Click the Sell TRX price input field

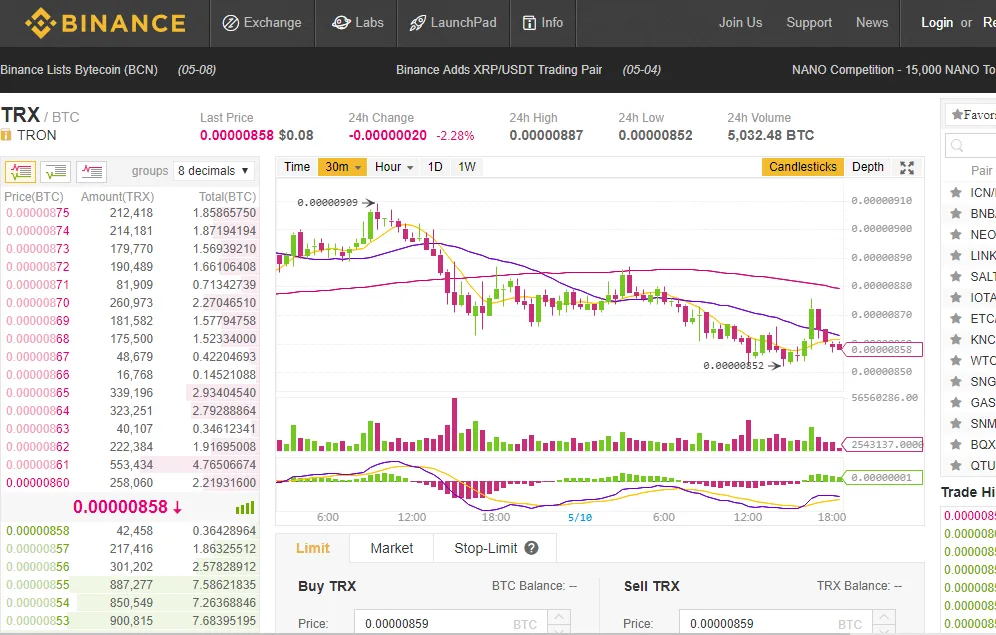[774, 623]
